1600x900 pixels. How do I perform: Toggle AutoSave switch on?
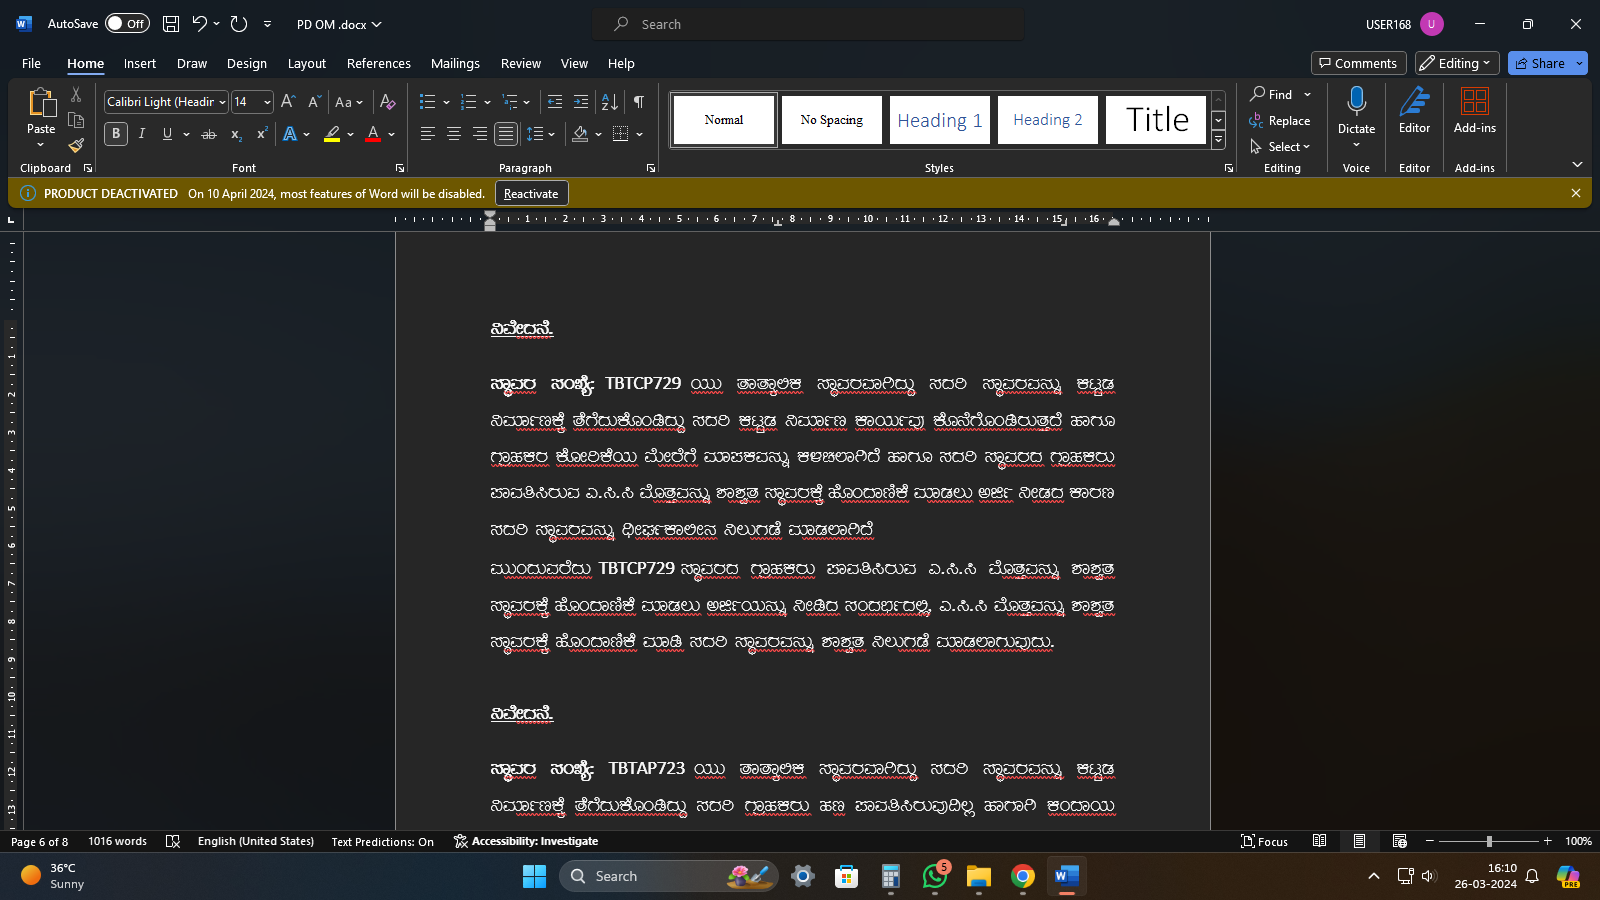(127, 24)
